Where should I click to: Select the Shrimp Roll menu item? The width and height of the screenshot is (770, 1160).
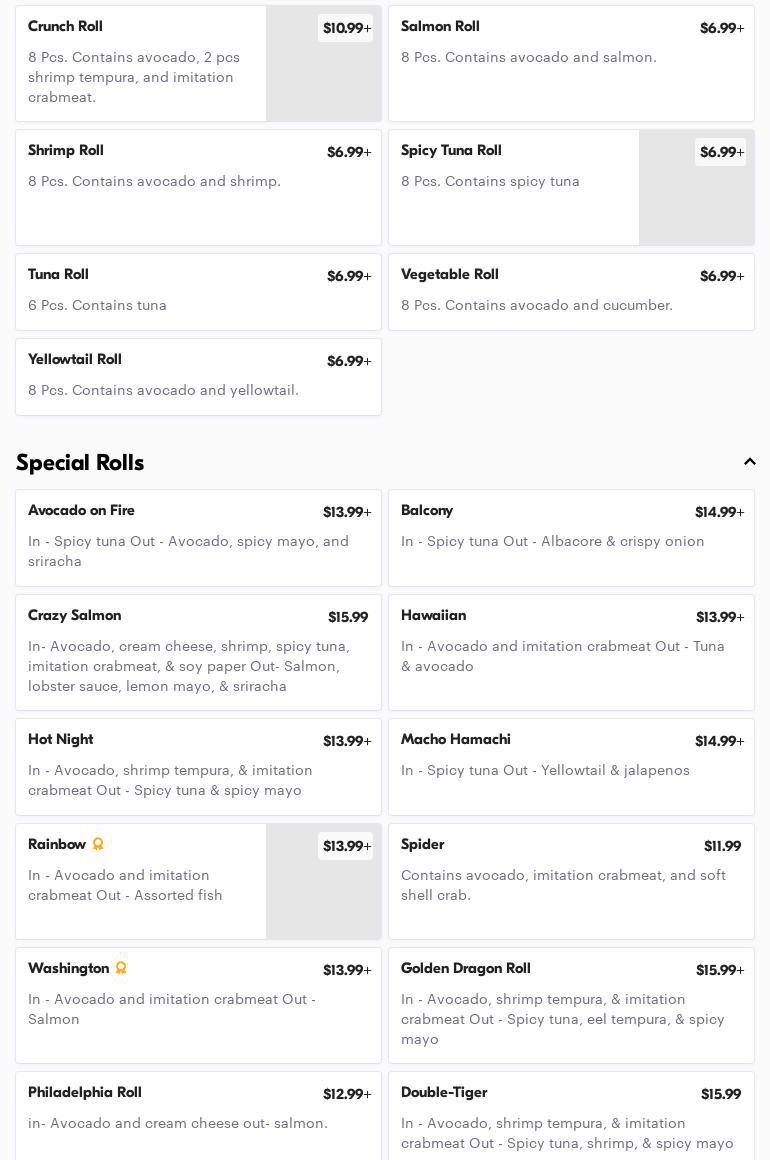pos(198,188)
